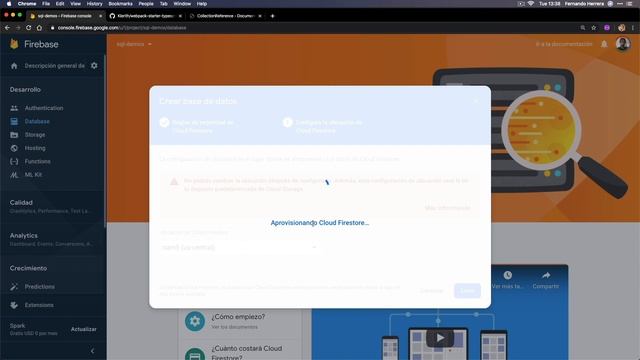
Task: Bookmark this page with the star
Action: [594, 28]
